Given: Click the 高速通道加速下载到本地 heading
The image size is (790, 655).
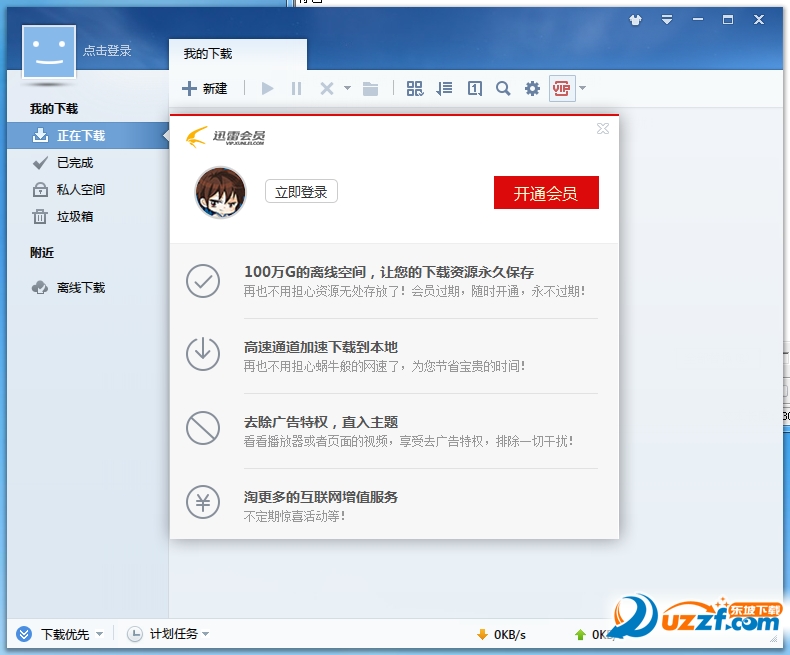Looking at the screenshot, I should coord(321,347).
